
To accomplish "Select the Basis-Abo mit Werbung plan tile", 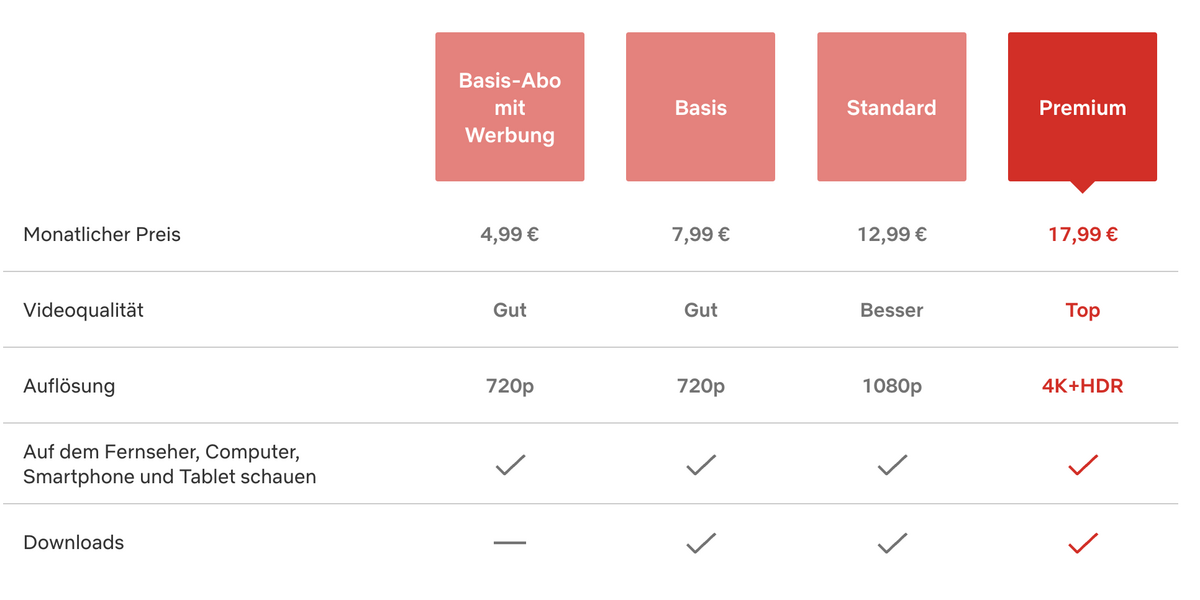I will [510, 107].
